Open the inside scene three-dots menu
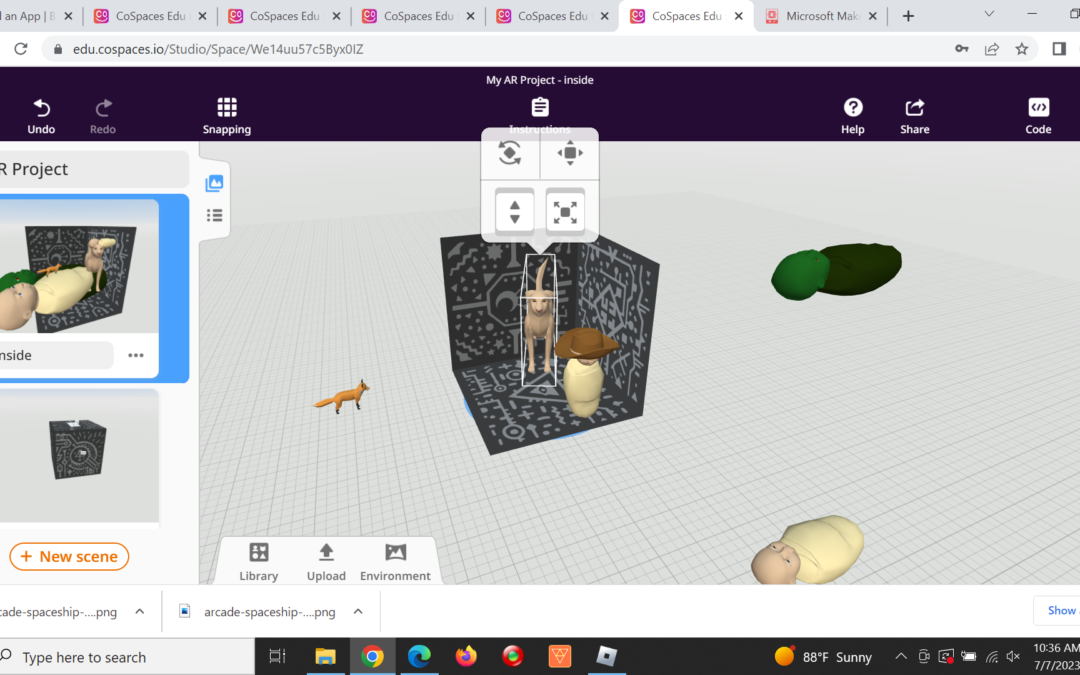This screenshot has height=675, width=1080. pyautogui.click(x=136, y=355)
